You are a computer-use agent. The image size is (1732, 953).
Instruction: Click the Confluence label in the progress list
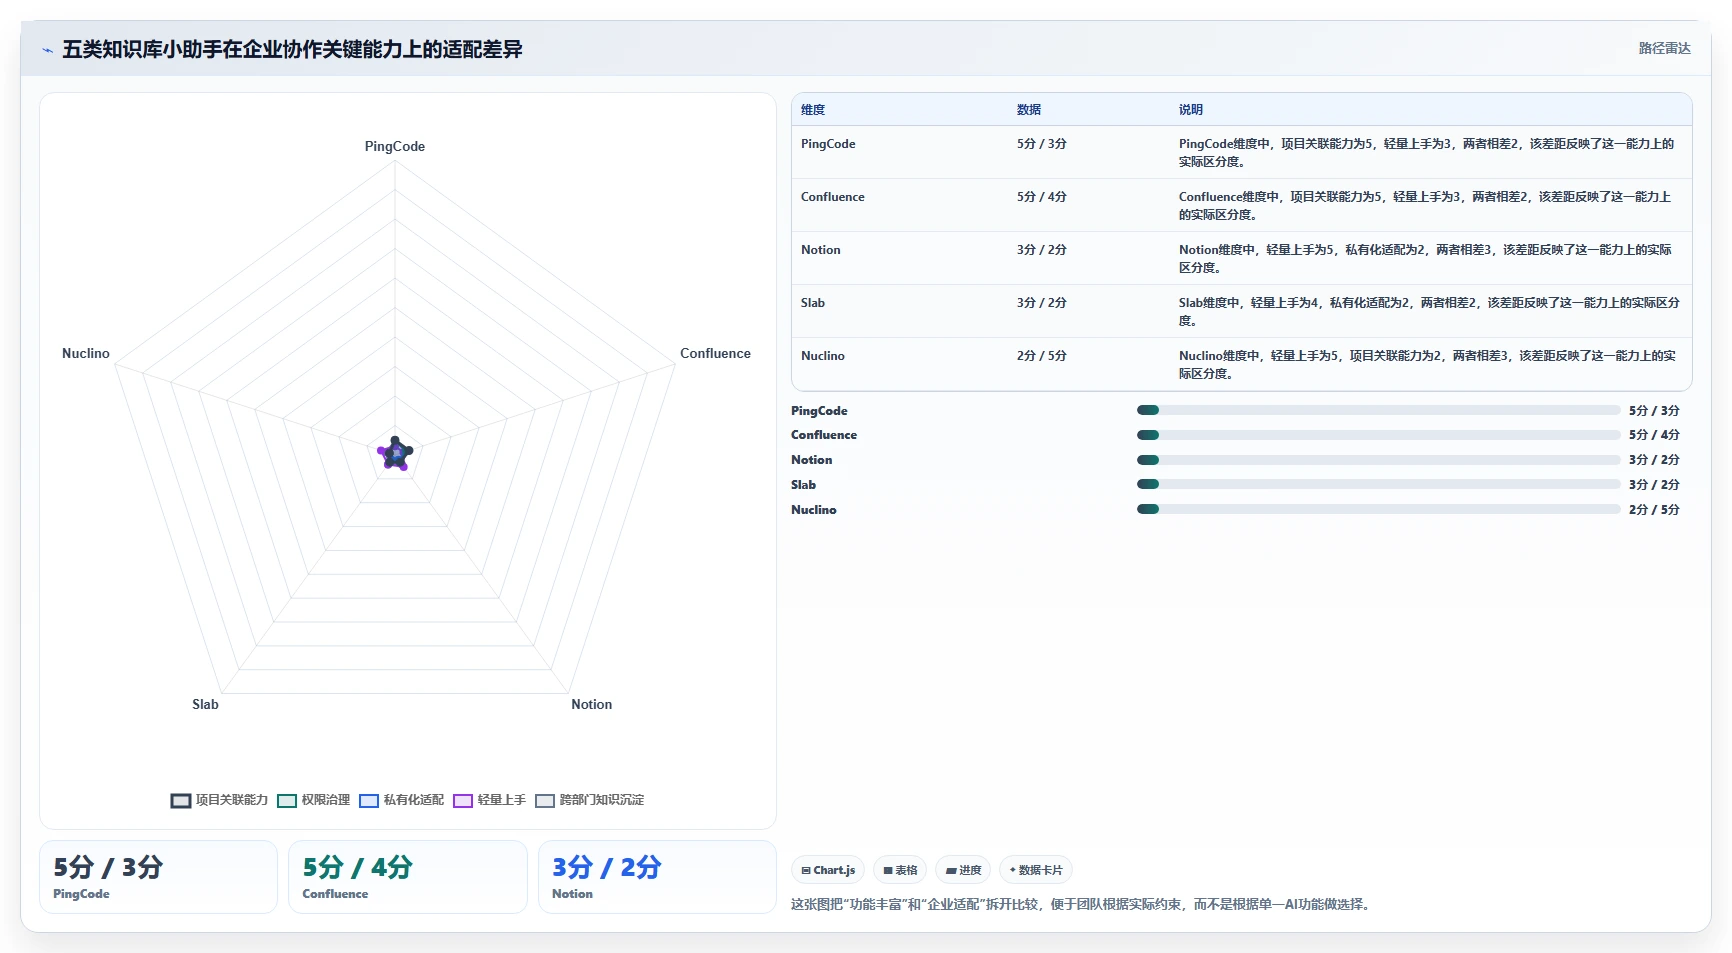(x=824, y=435)
